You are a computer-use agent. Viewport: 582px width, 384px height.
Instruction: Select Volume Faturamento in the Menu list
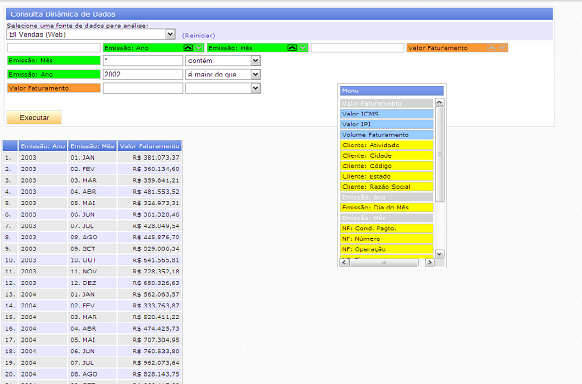click(x=386, y=135)
